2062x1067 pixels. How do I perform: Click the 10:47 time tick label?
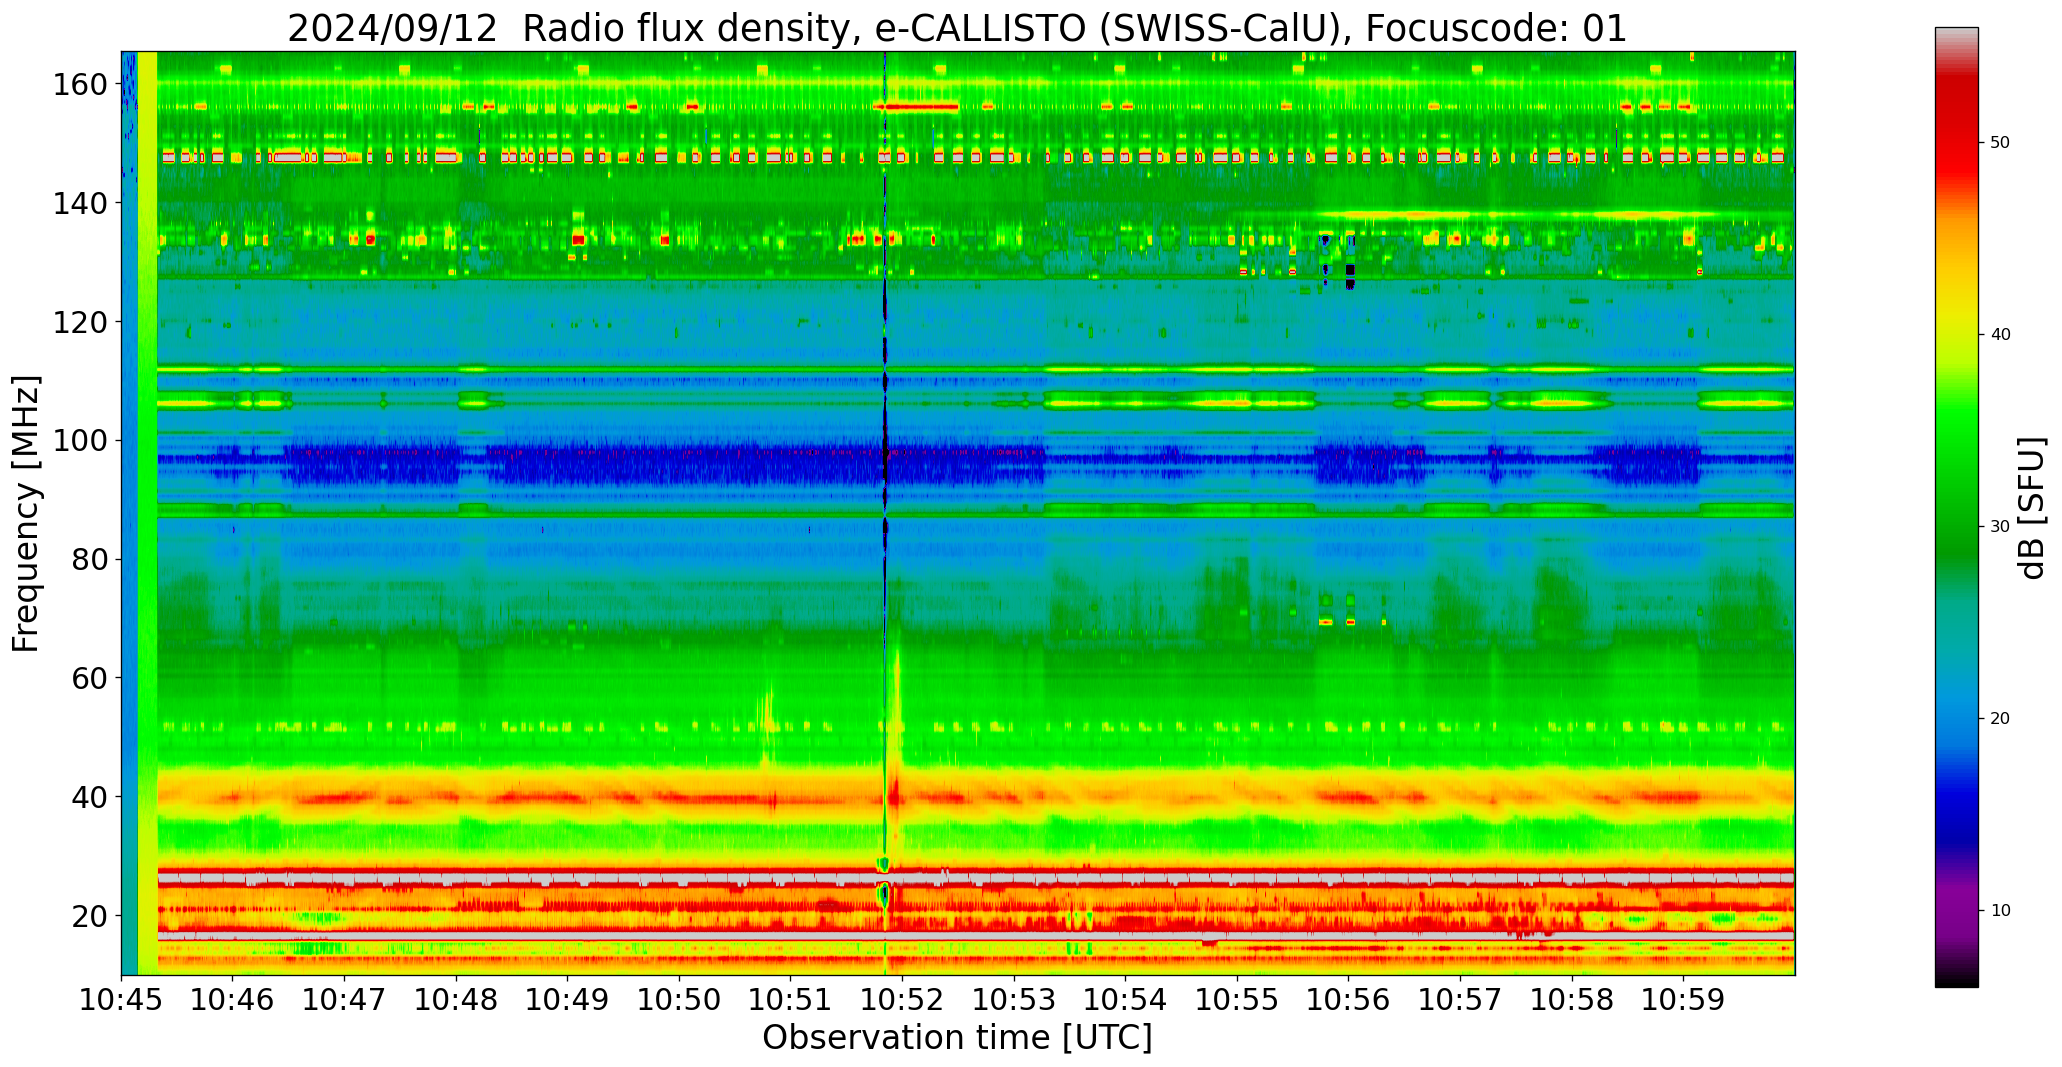(345, 999)
